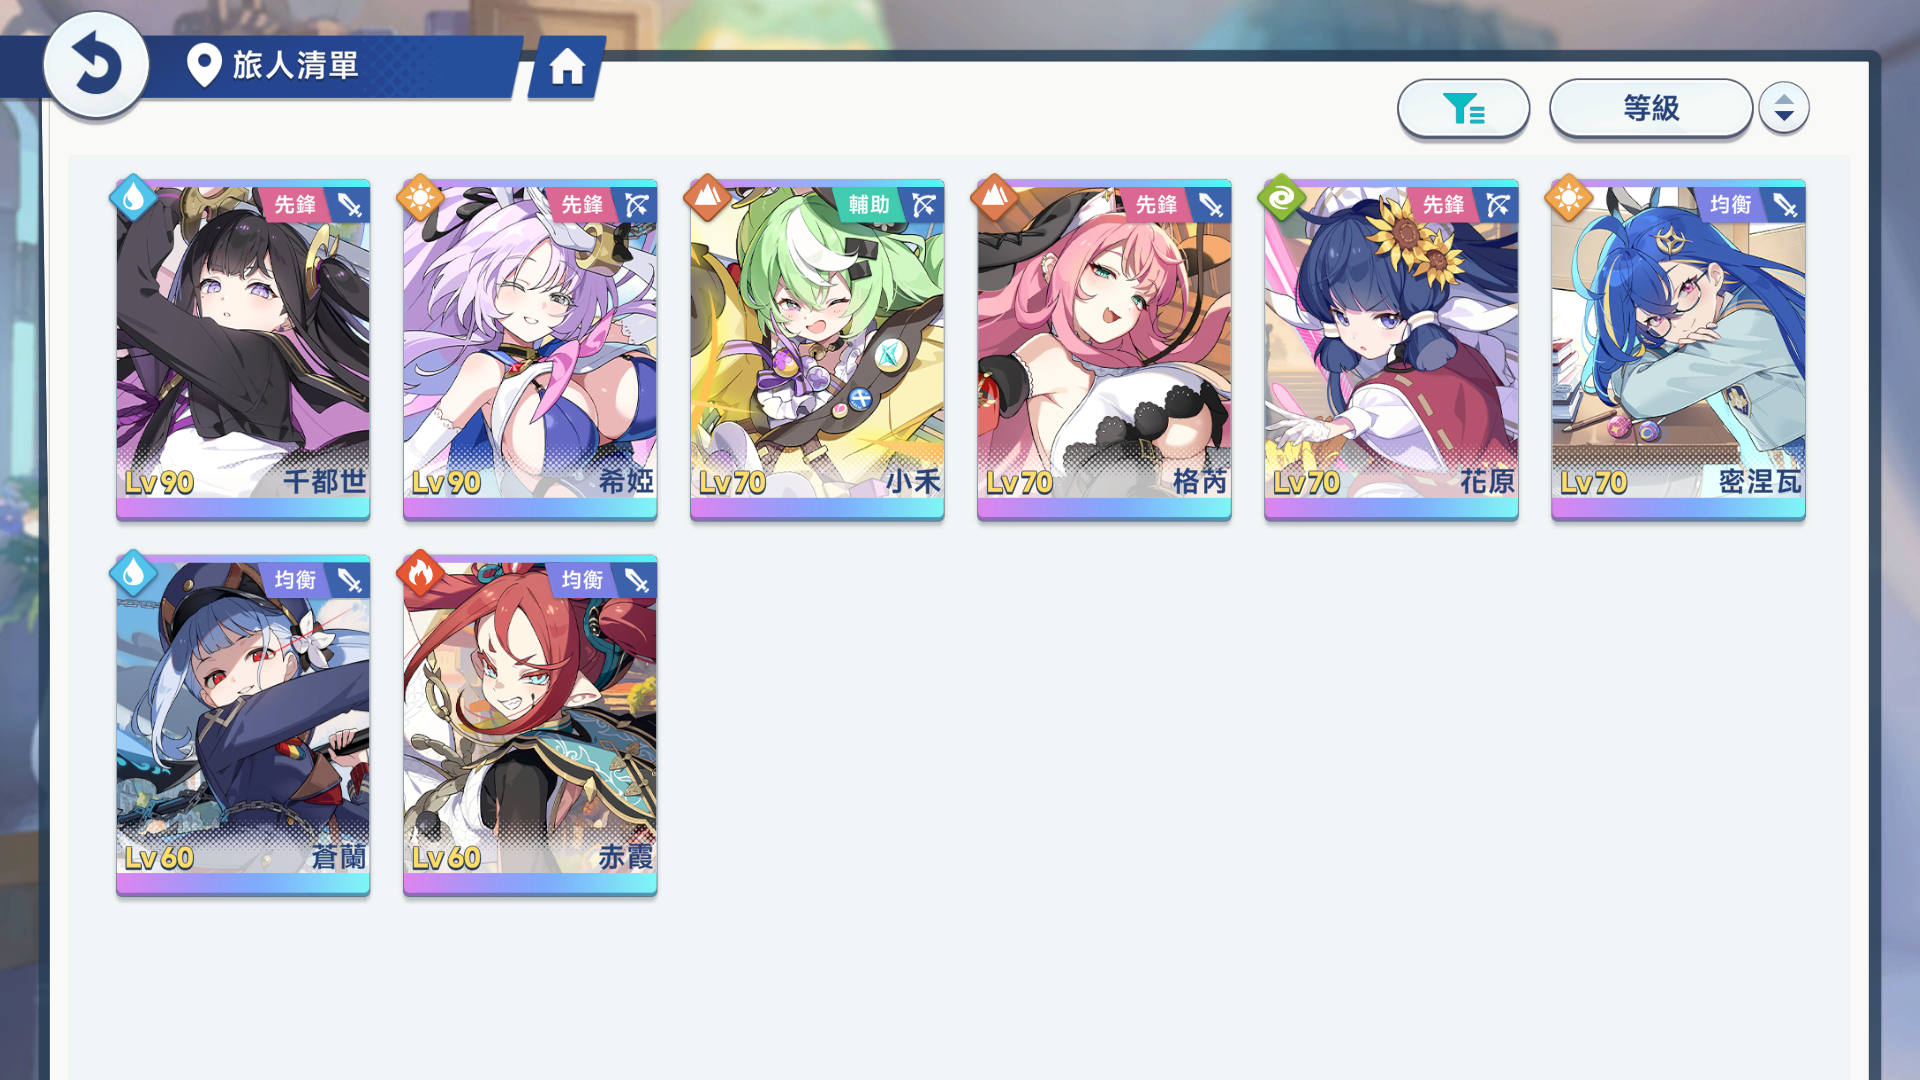Select the 千都世 character card
1920x1080 pixels.
[x=243, y=350]
